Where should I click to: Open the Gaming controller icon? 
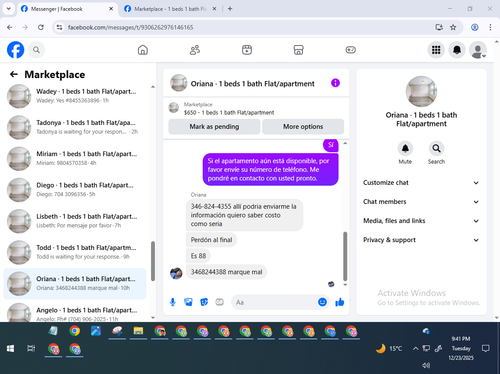[350, 50]
